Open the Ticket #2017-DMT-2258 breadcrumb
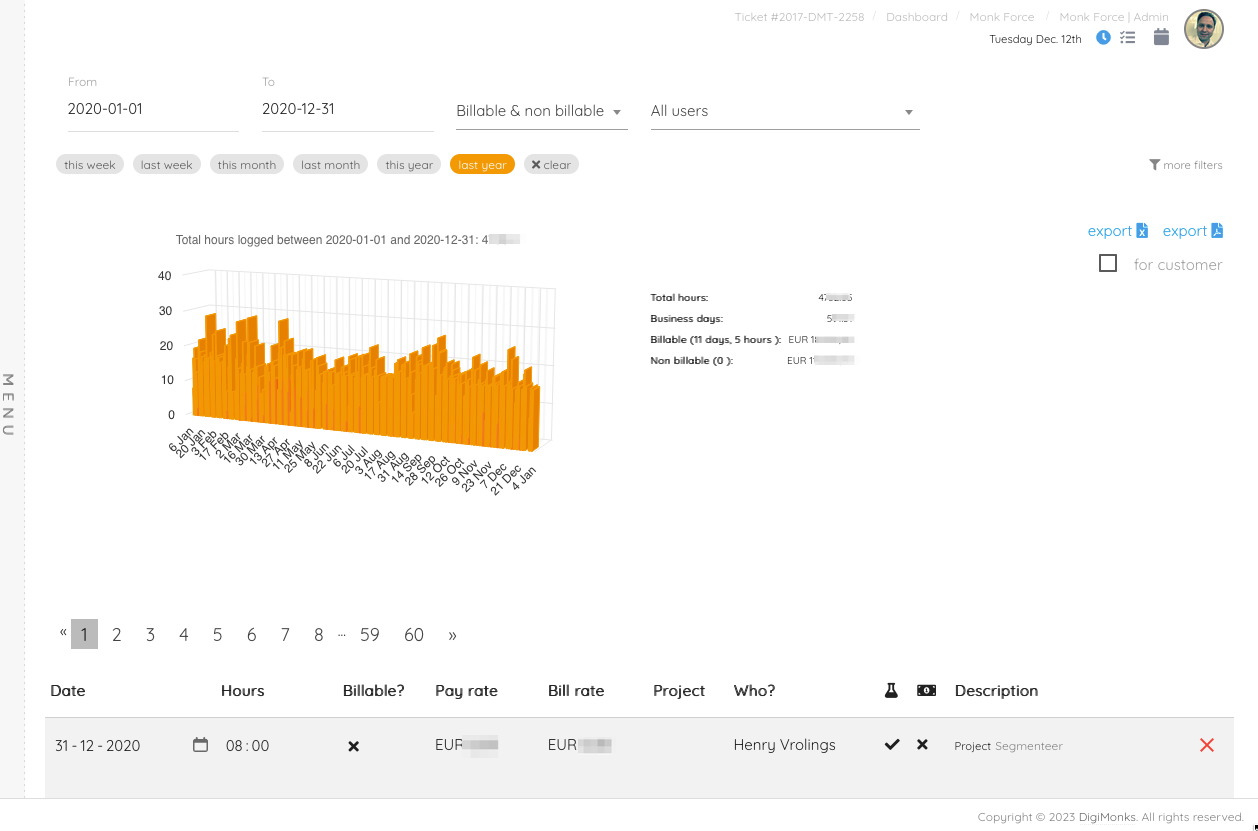This screenshot has height=831, width=1258. coord(799,17)
